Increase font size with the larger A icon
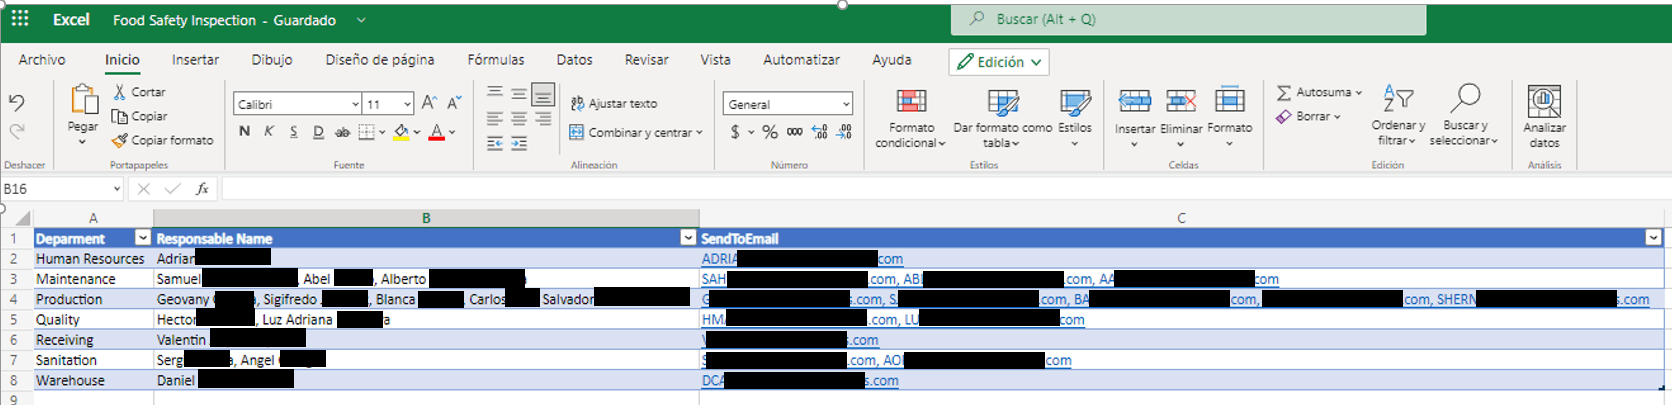 pyautogui.click(x=429, y=103)
